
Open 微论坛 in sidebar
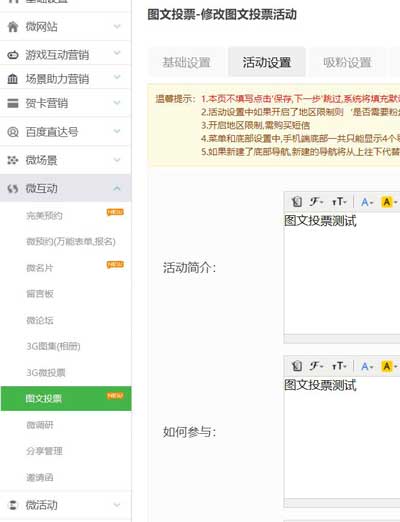click(x=40, y=320)
